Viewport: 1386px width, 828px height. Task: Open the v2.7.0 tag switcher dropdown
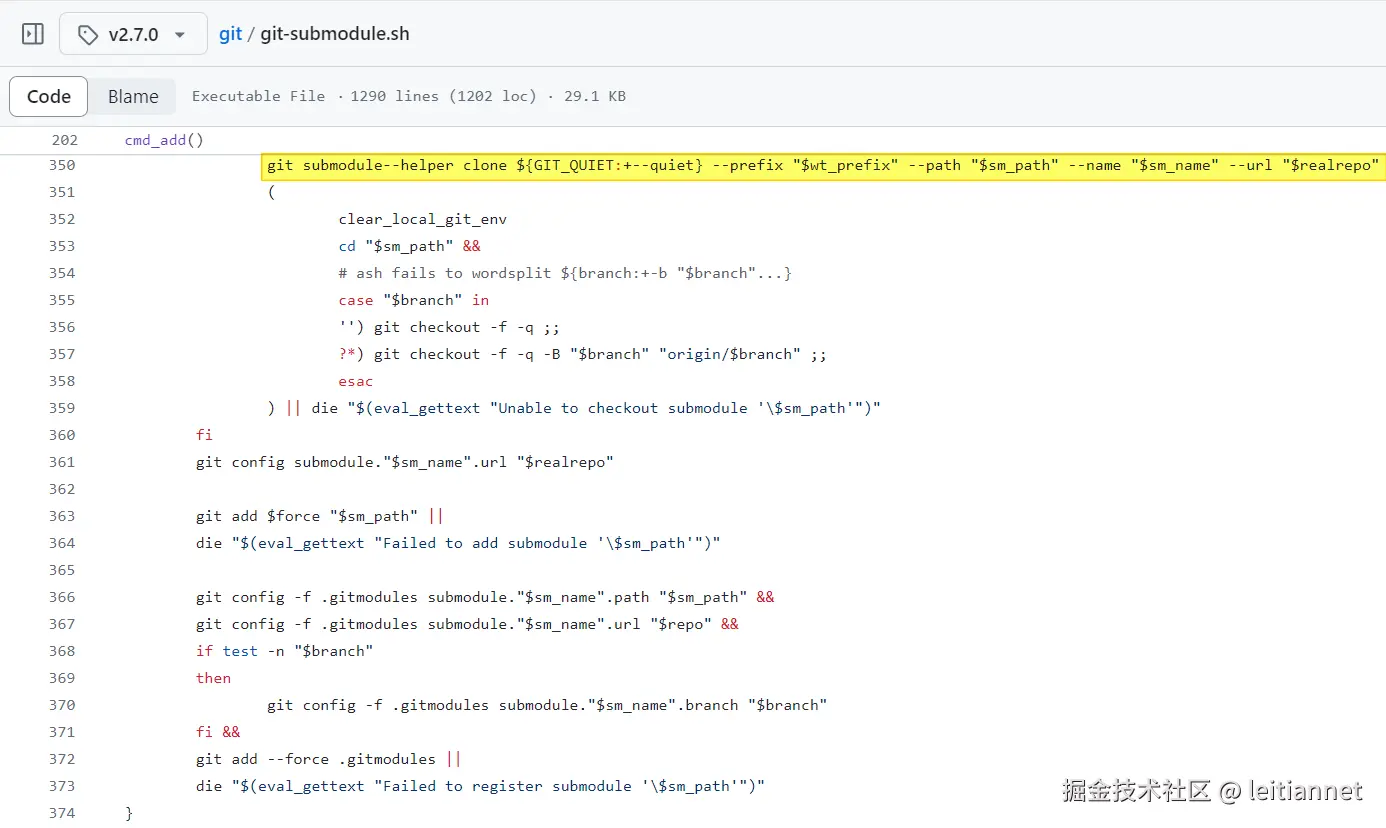(134, 34)
